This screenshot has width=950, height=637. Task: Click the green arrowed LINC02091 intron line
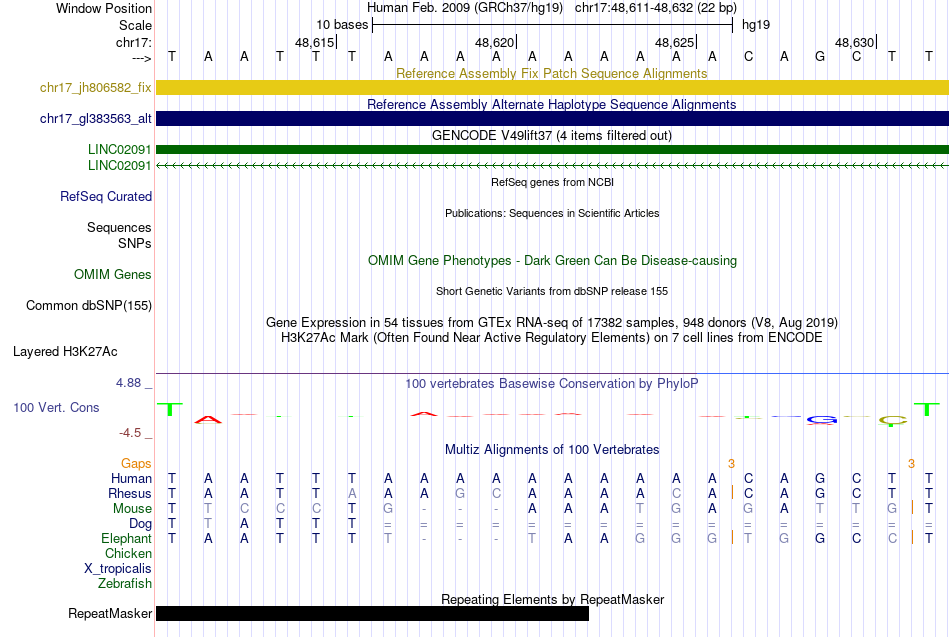tap(552, 165)
